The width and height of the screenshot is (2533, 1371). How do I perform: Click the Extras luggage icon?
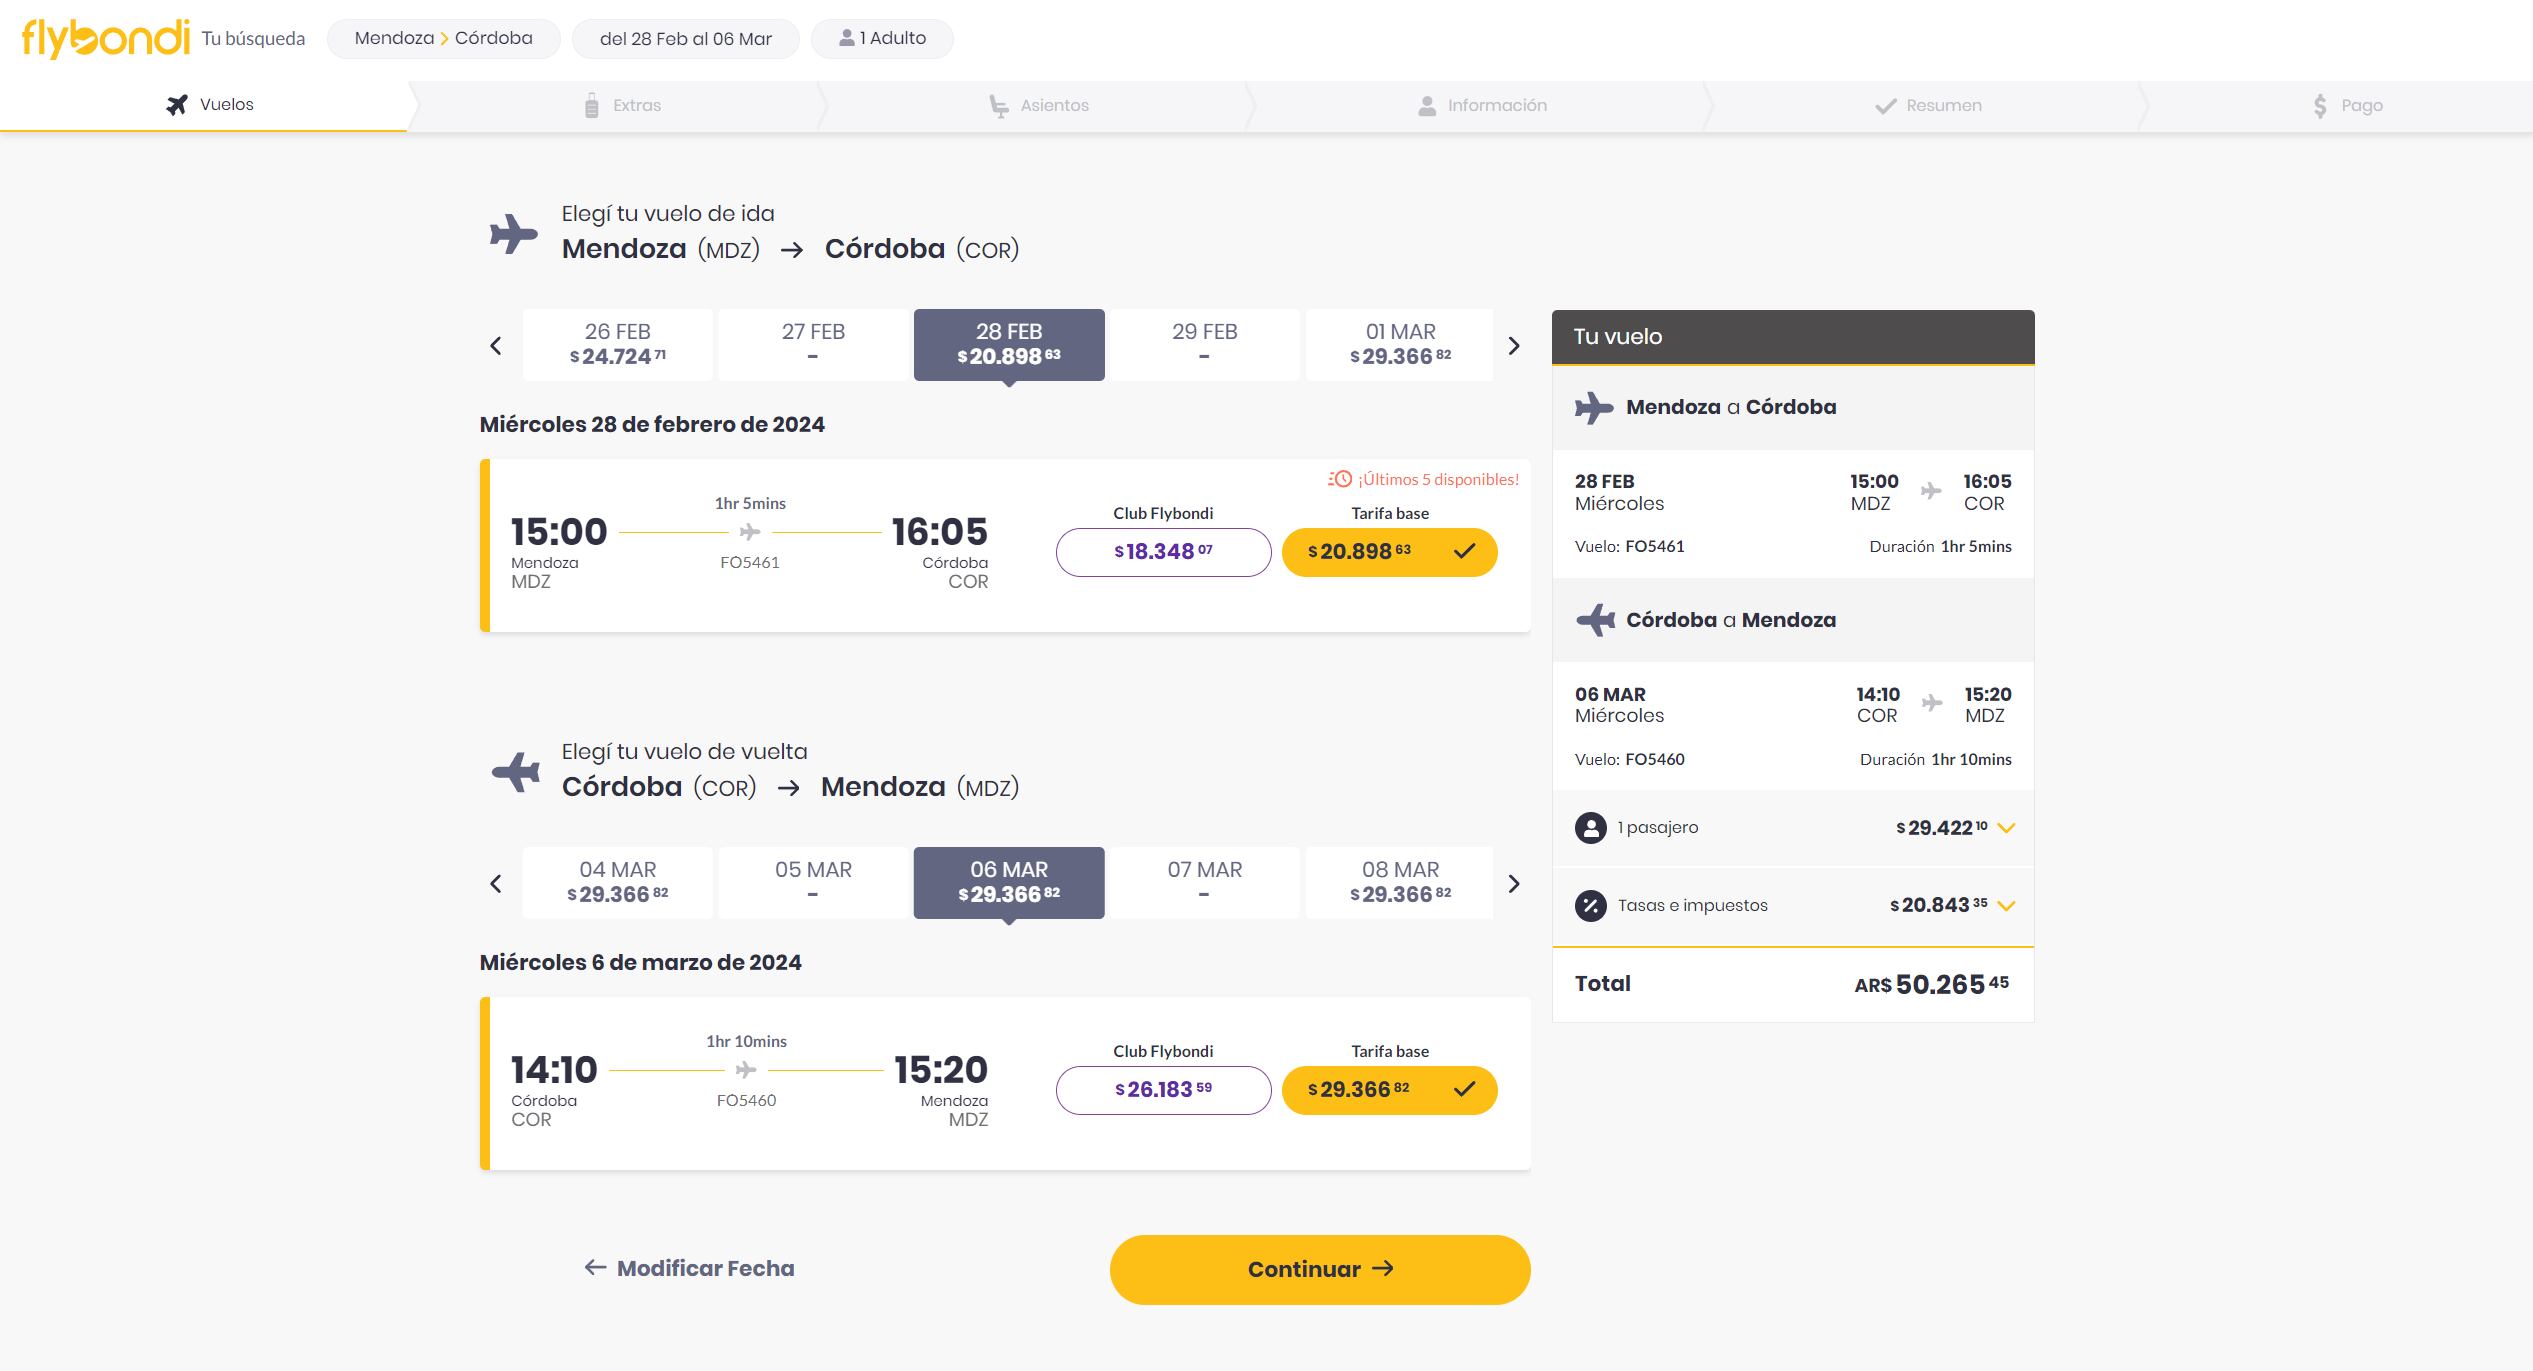click(x=592, y=105)
